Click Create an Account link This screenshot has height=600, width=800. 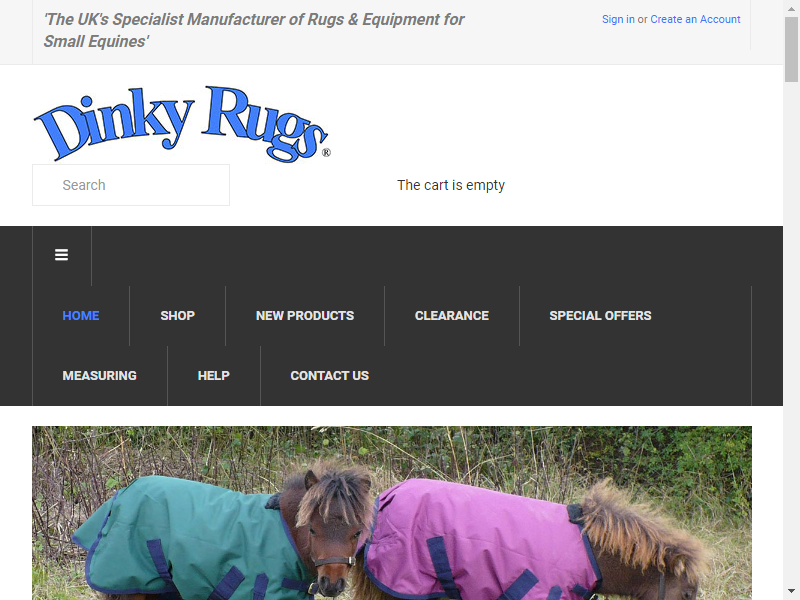coord(695,19)
